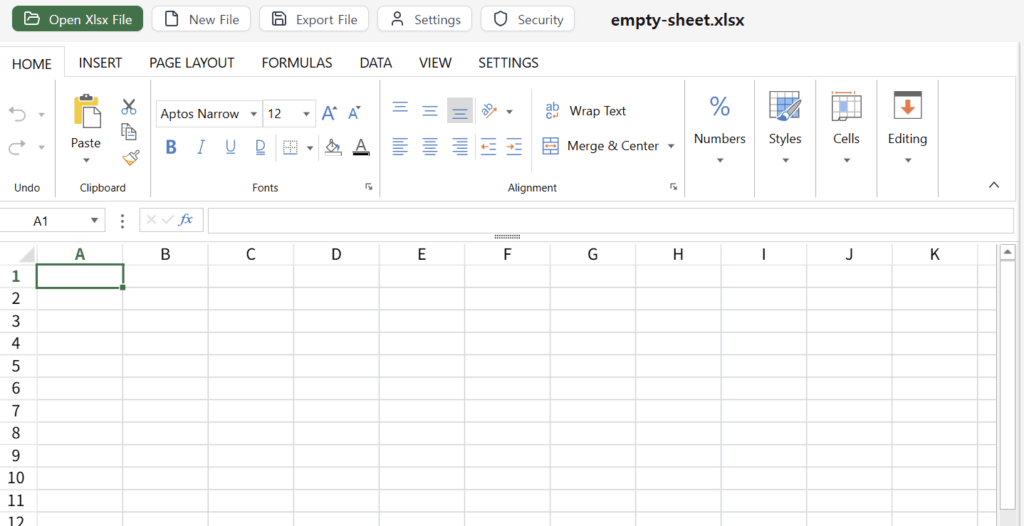Click the Open Xlsx File button

pos(78,19)
